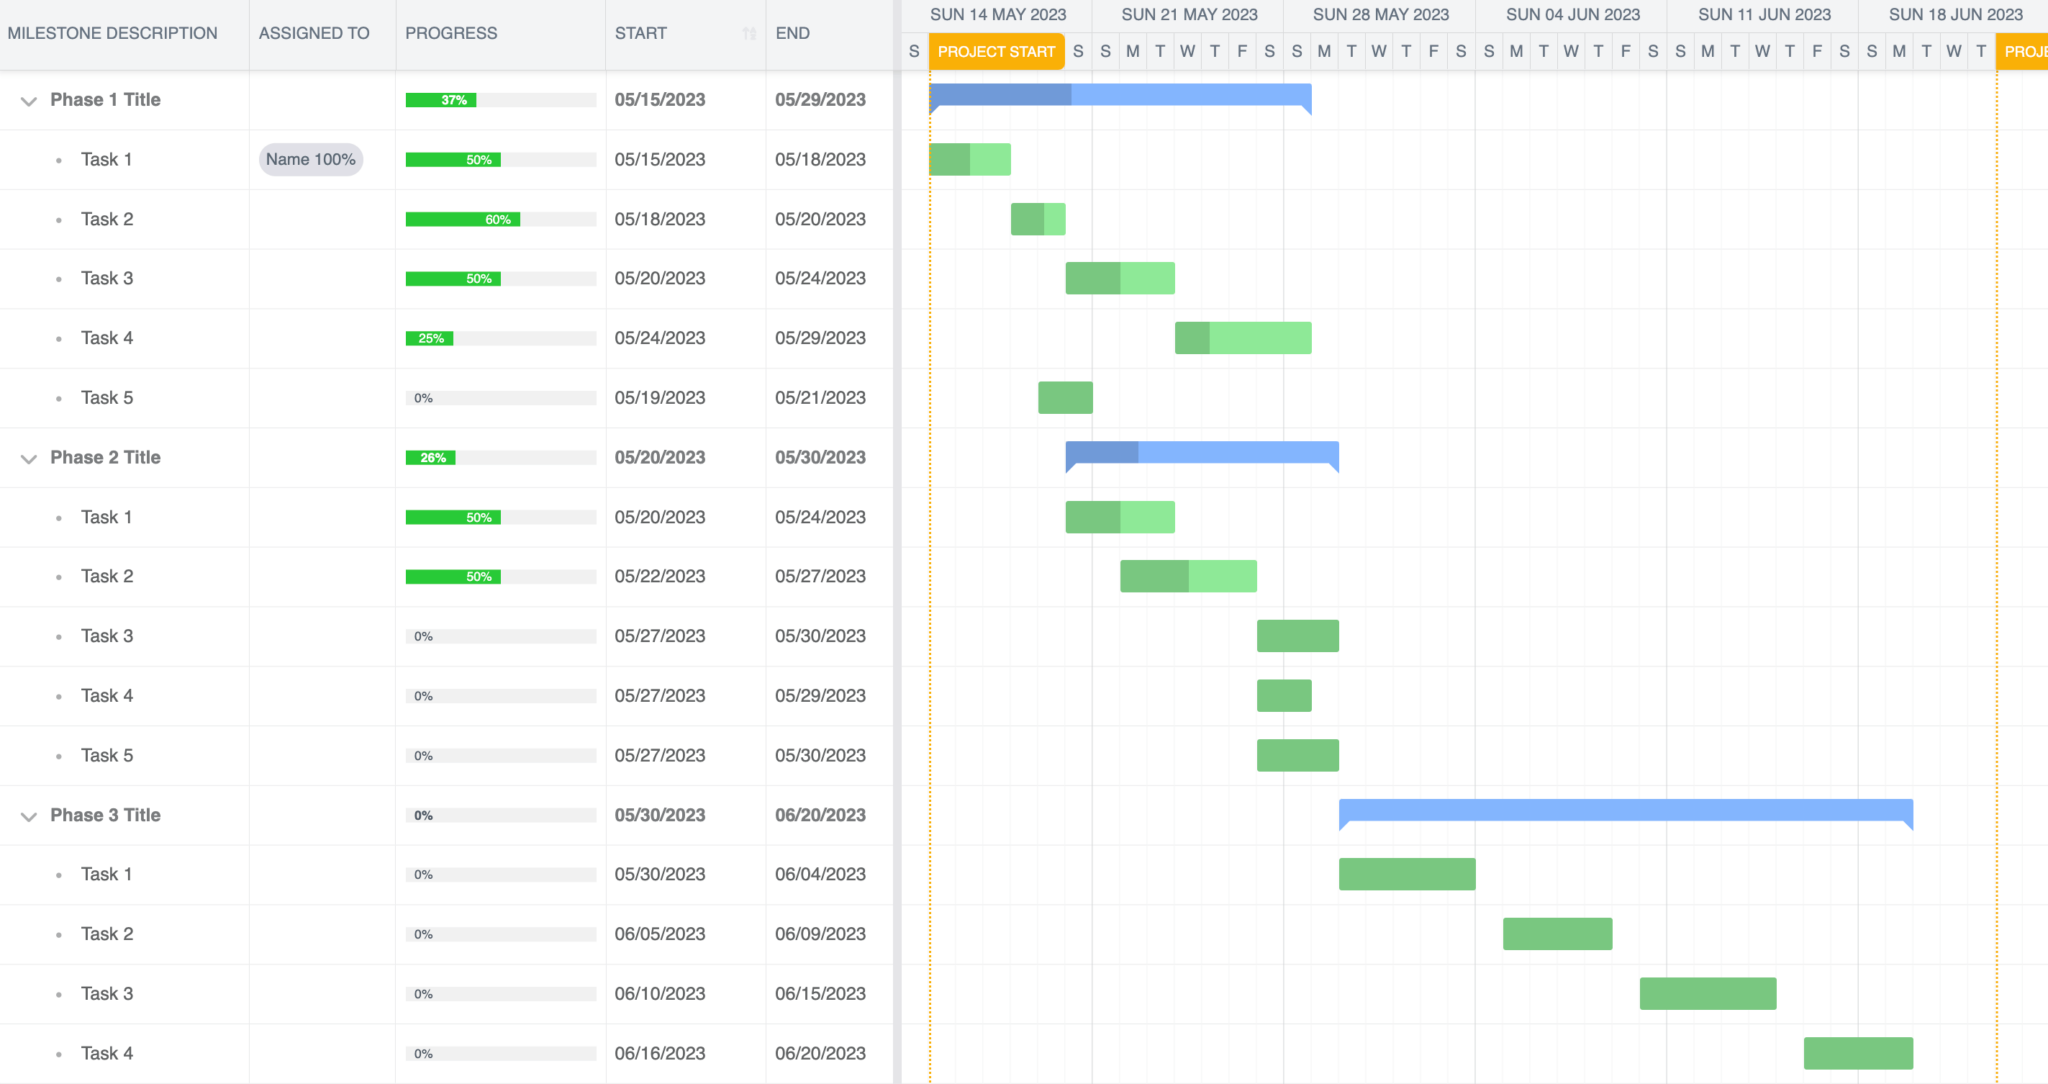2048x1084 pixels.
Task: Collapse the Phase 1 Title row
Action: (x=28, y=100)
